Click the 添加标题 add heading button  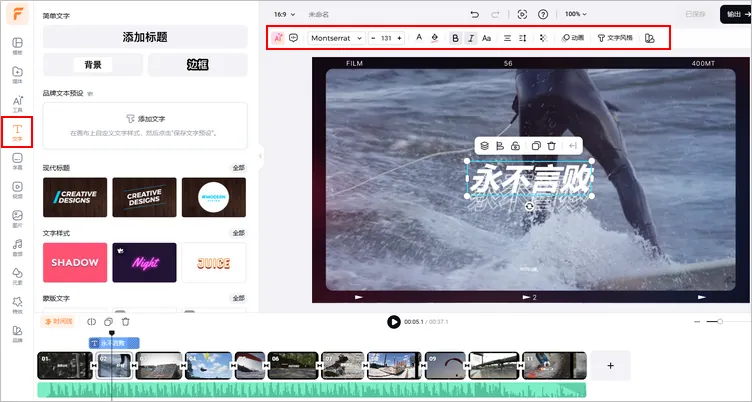click(x=145, y=37)
